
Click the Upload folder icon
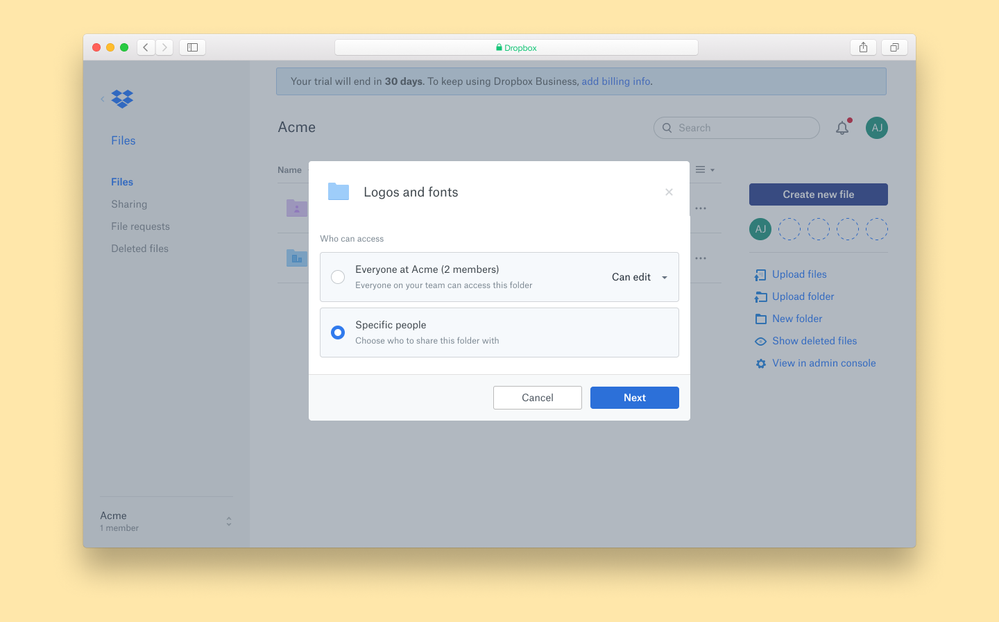[760, 296]
